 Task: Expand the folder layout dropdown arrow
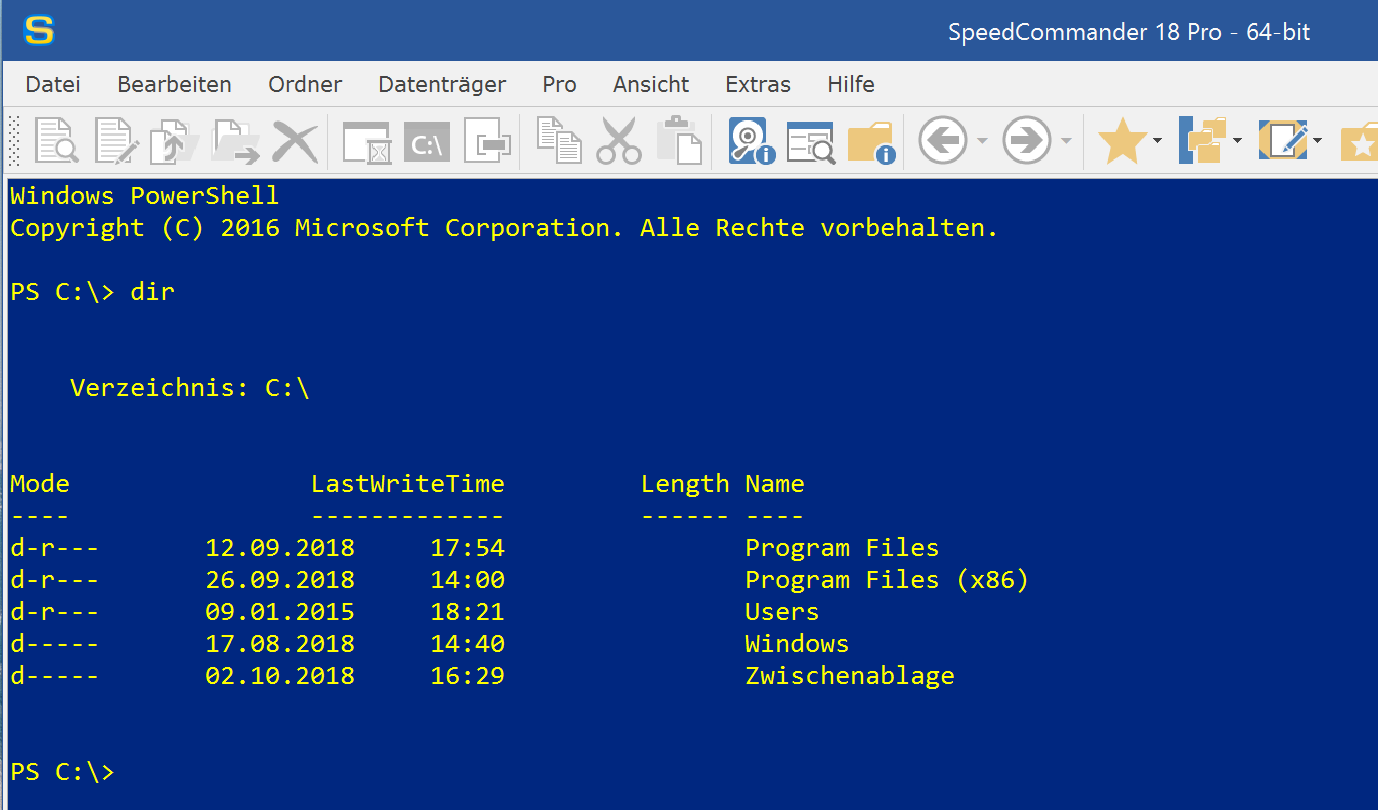[x=1237, y=141]
